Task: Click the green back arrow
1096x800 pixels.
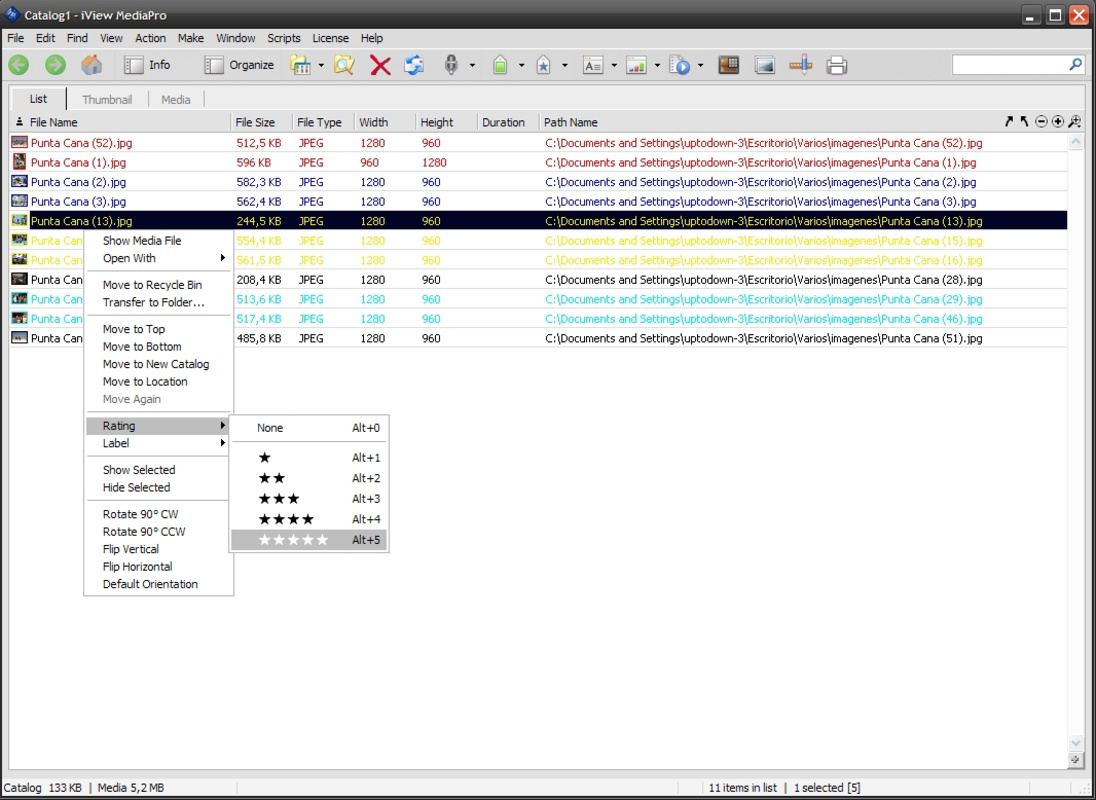Action: pos(19,65)
